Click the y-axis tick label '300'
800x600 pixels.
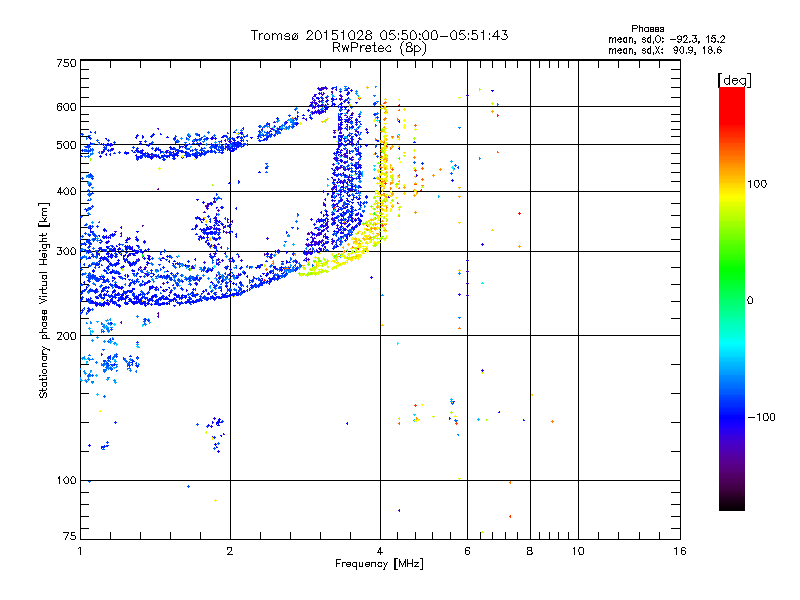tap(66, 251)
